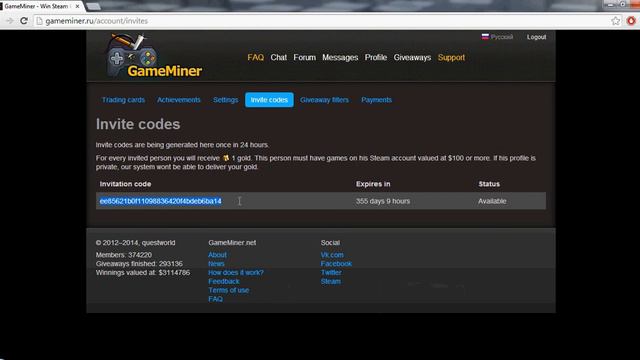
Task: Click the highlighted invitation code
Action: [160, 201]
